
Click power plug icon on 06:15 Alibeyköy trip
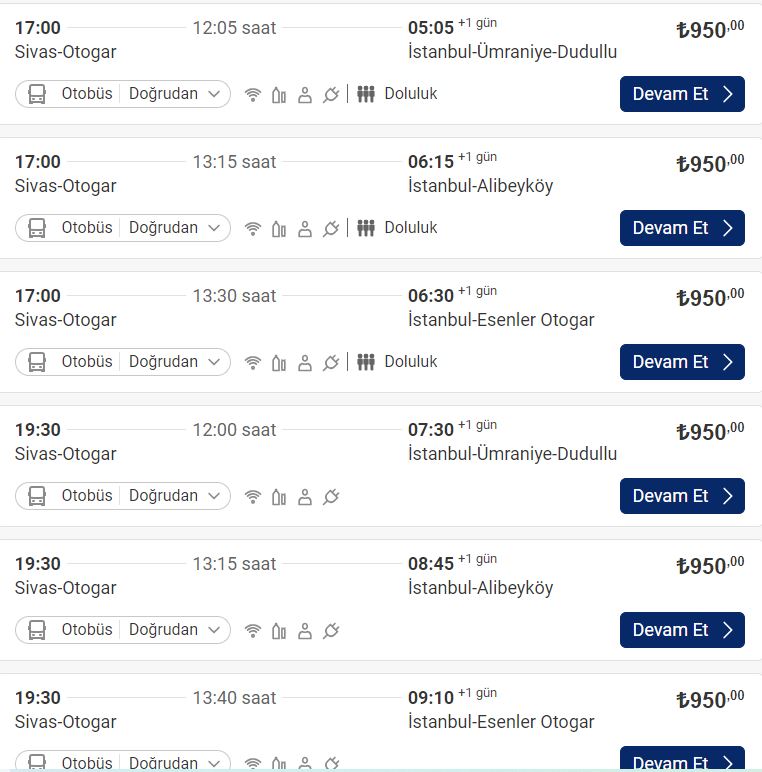click(332, 229)
